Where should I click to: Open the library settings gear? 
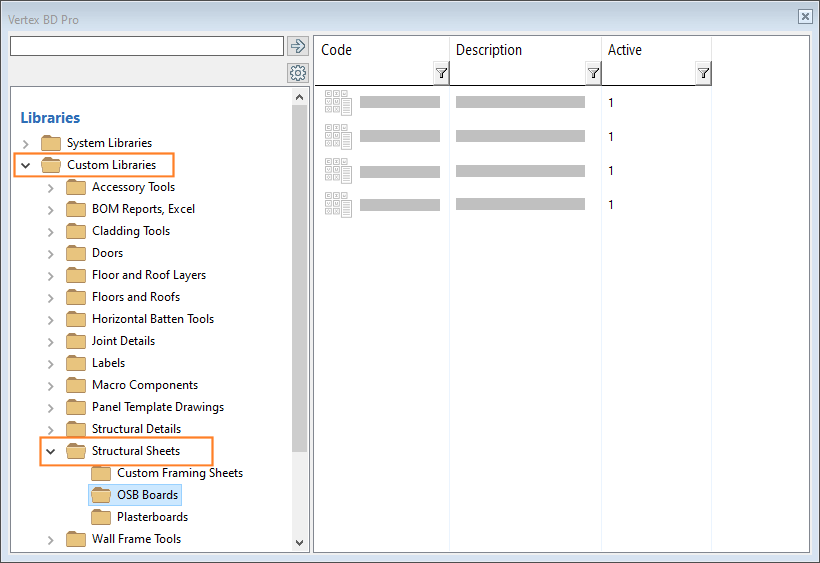[297, 73]
